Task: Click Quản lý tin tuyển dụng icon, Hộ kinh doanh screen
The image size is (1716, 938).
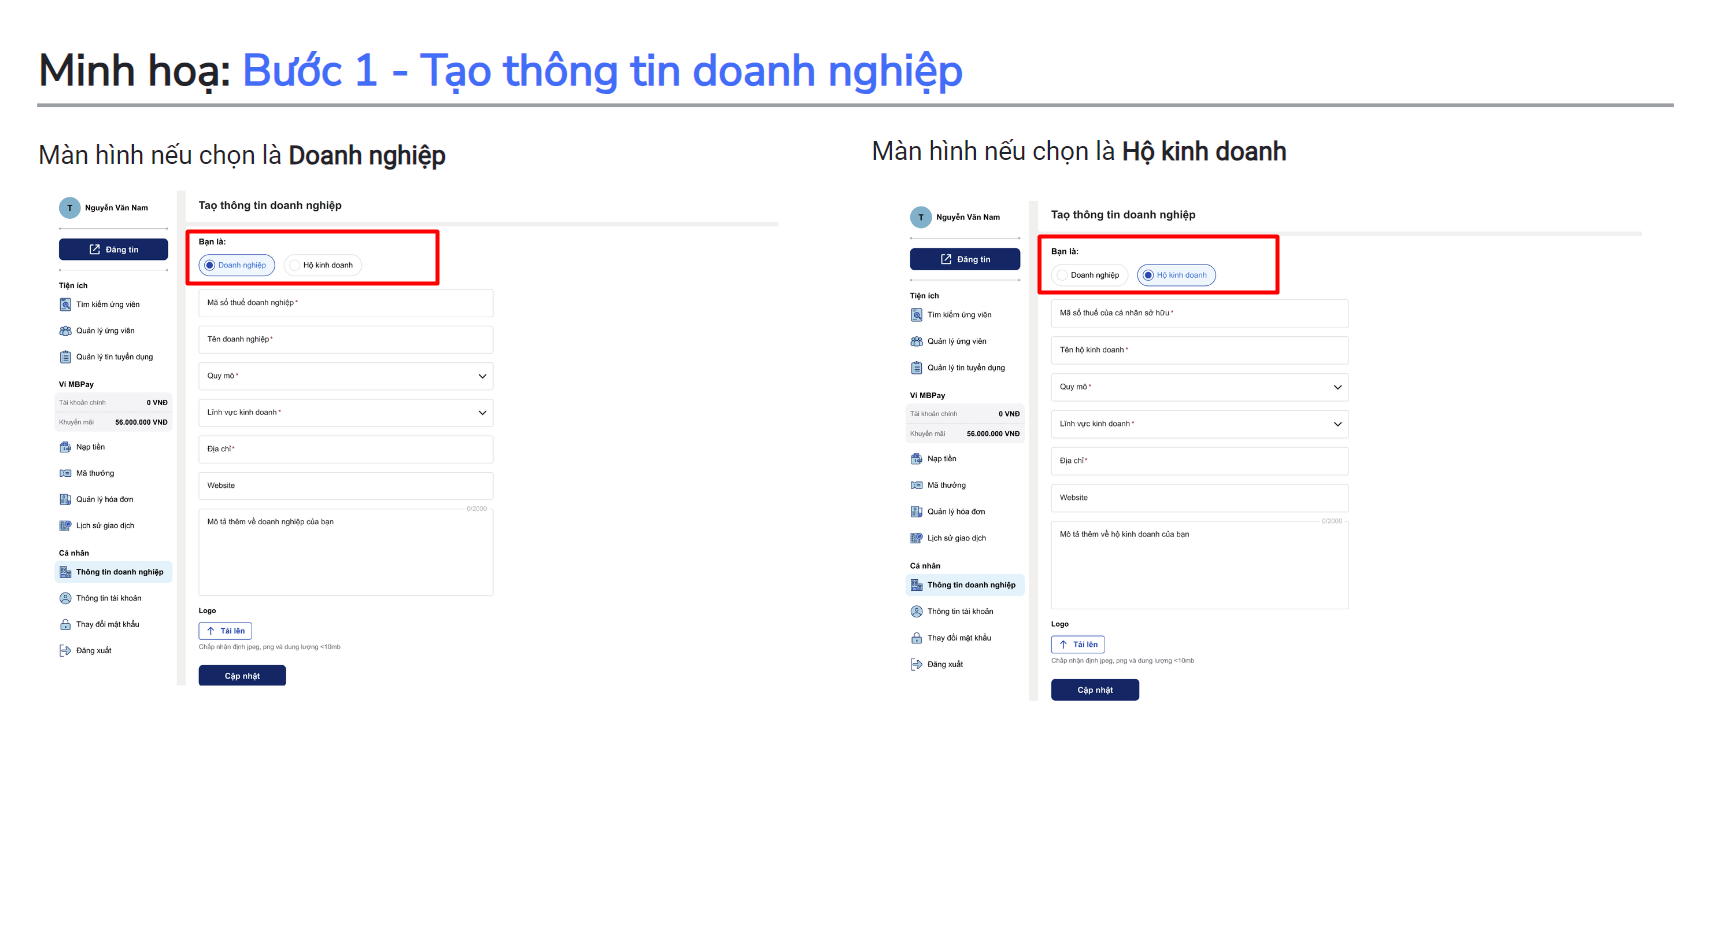Action: coord(916,368)
